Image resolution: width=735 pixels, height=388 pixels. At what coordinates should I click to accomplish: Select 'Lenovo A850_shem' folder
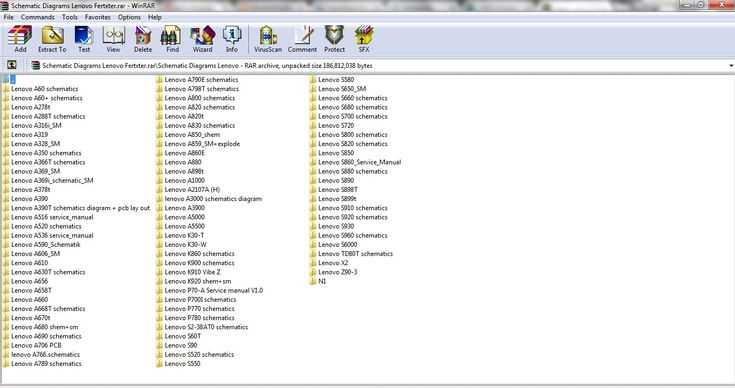pos(188,134)
